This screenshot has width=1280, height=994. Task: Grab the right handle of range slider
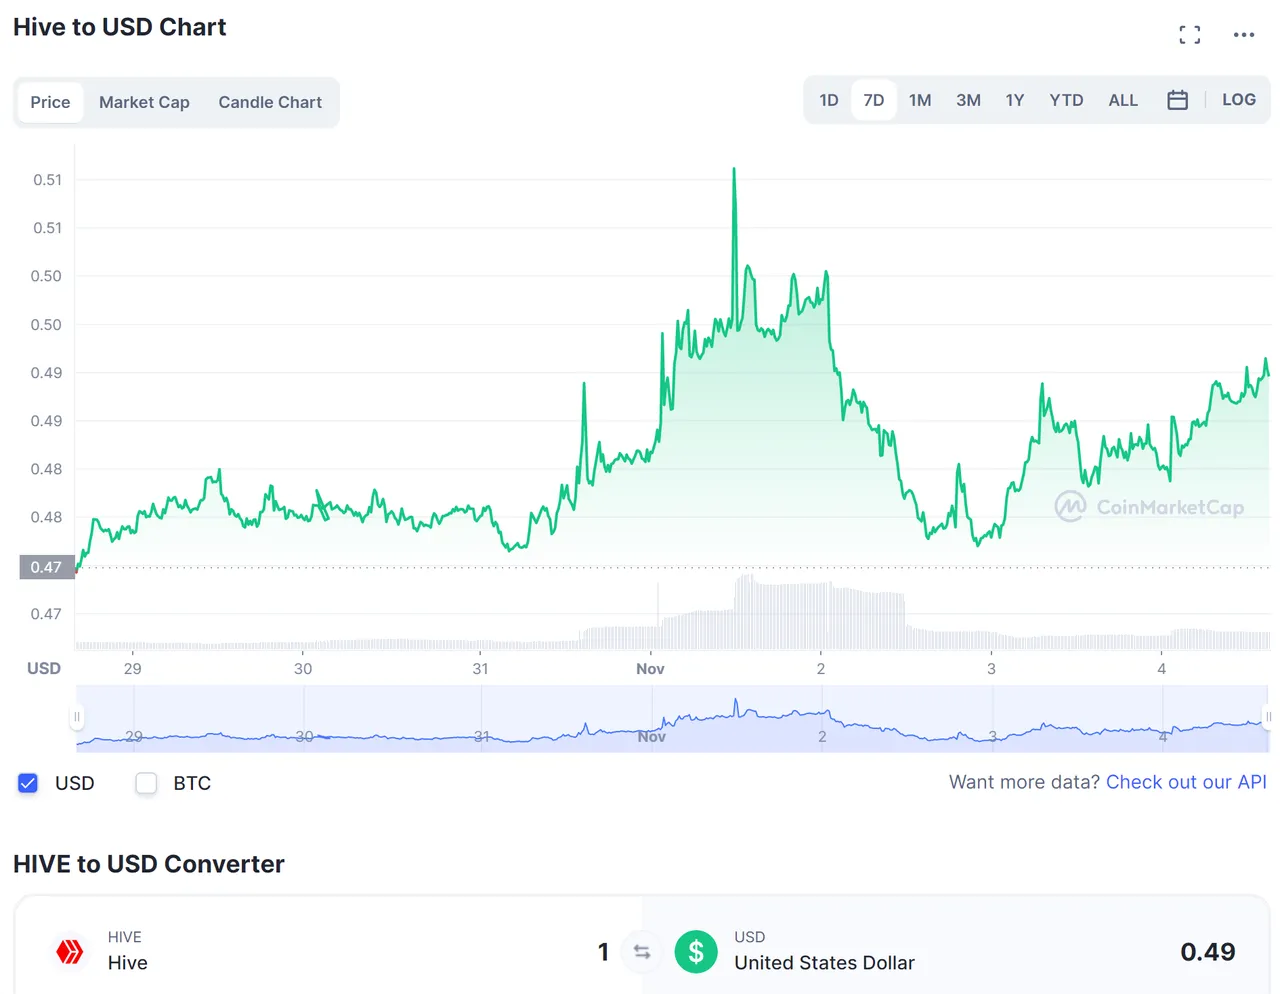click(1268, 717)
